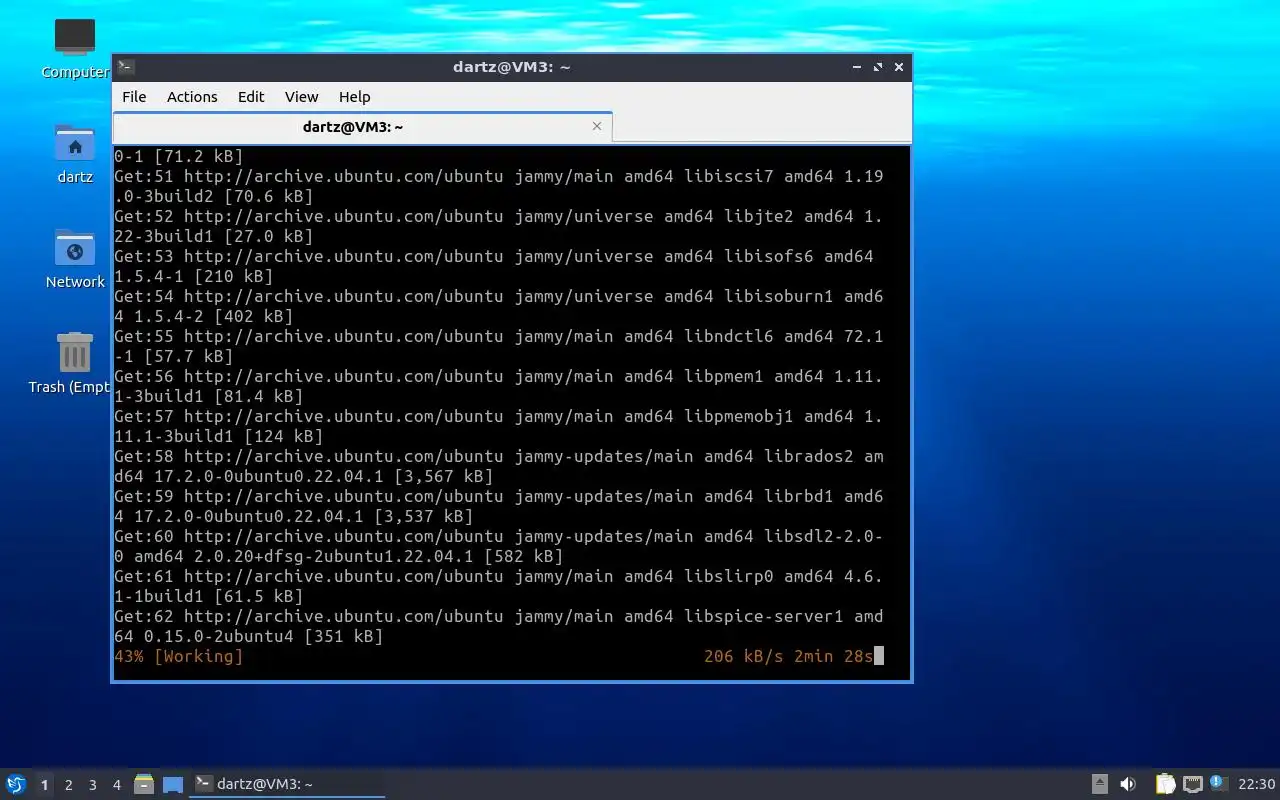Select the dartz@VM3 terminal taskbar button
The width and height of the screenshot is (1280, 800).
288,784
